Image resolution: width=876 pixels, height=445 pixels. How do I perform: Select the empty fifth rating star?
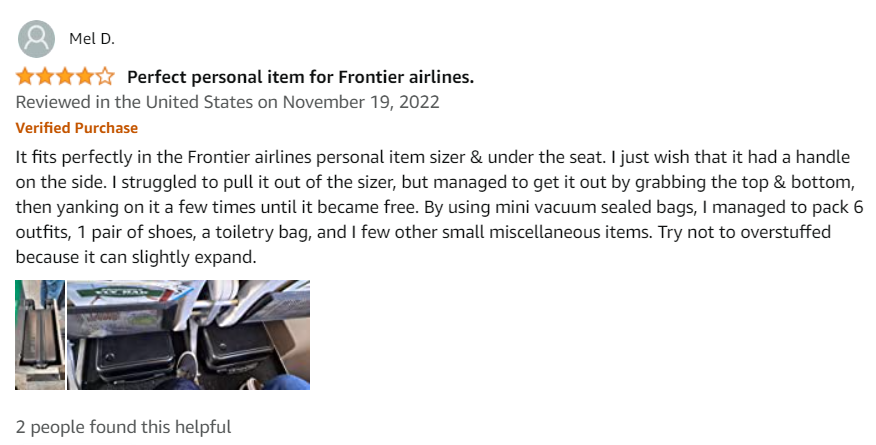point(106,76)
